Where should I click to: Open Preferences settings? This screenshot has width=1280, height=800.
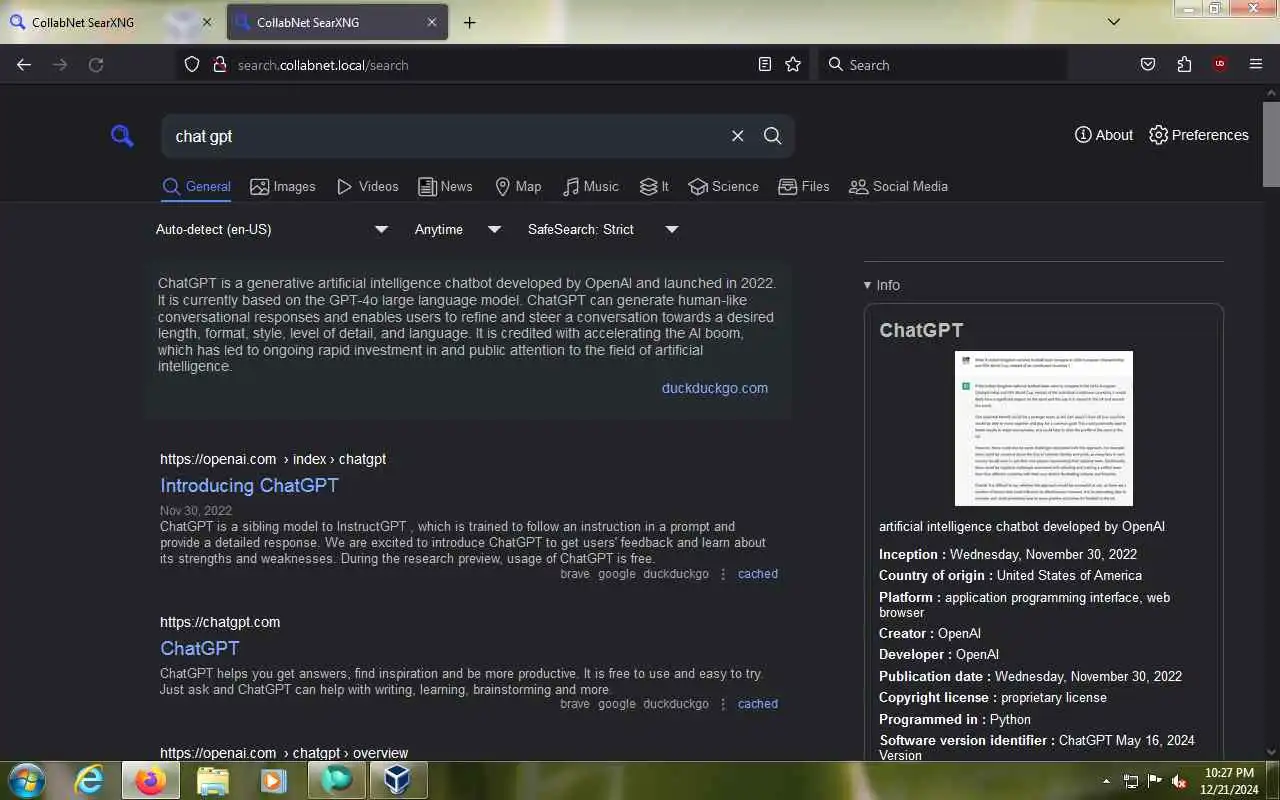pyautogui.click(x=1198, y=135)
